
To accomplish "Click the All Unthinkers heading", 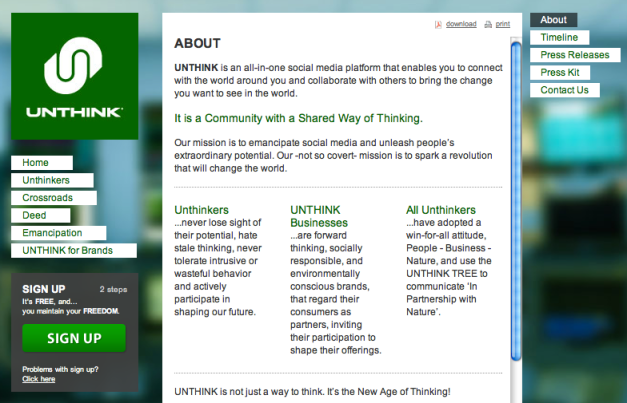I will pos(441,210).
